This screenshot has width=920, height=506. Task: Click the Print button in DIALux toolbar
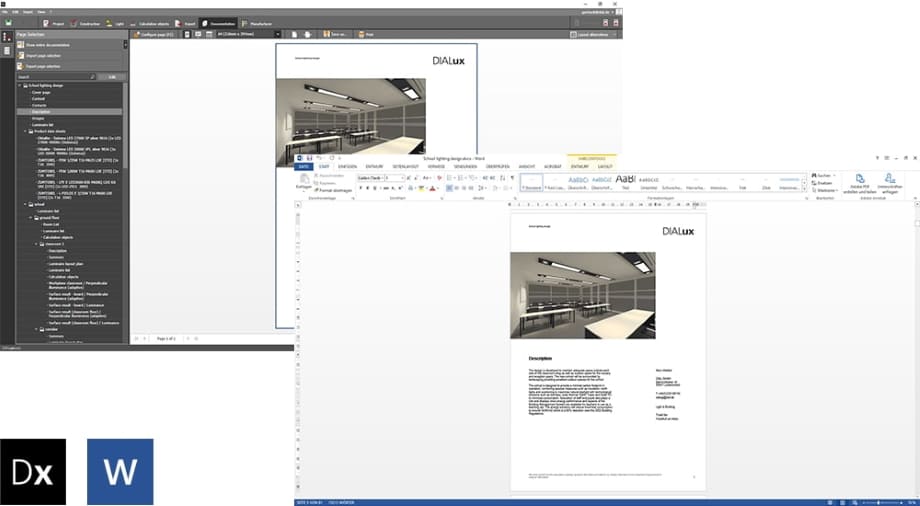pos(366,34)
